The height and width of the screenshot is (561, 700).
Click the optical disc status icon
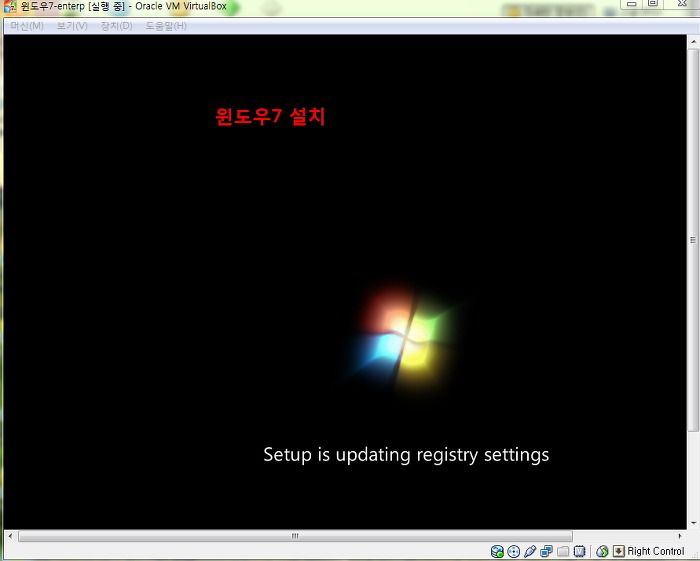pyautogui.click(x=513, y=551)
